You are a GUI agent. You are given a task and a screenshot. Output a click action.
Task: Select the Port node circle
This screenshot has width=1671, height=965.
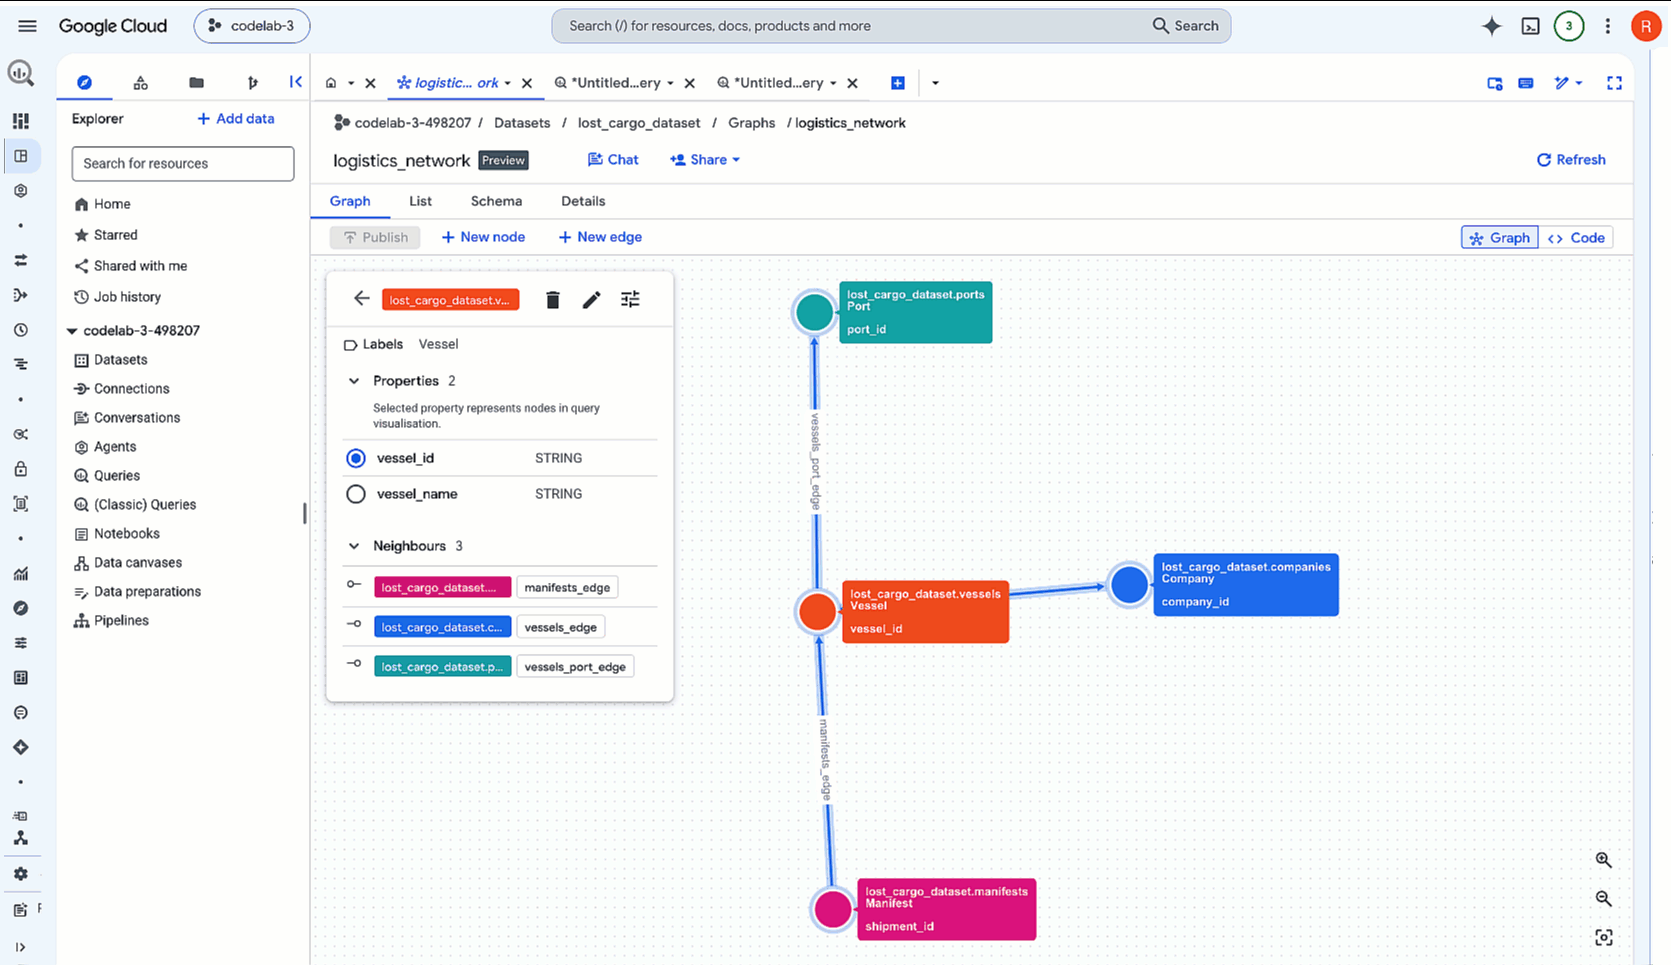pyautogui.click(x=815, y=312)
